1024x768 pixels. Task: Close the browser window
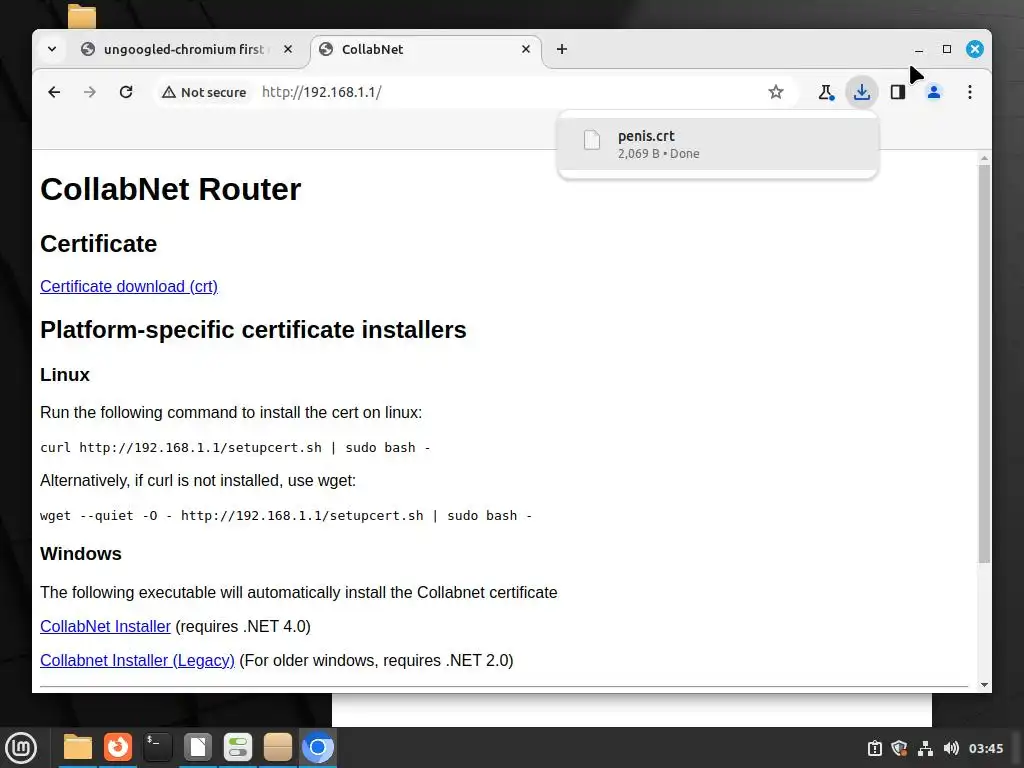974,49
